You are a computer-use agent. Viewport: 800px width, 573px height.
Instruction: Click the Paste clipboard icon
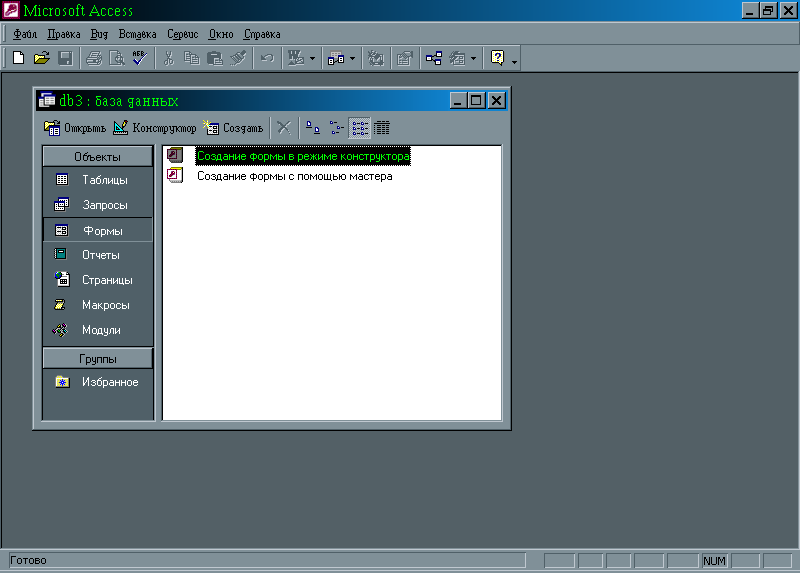[215, 58]
